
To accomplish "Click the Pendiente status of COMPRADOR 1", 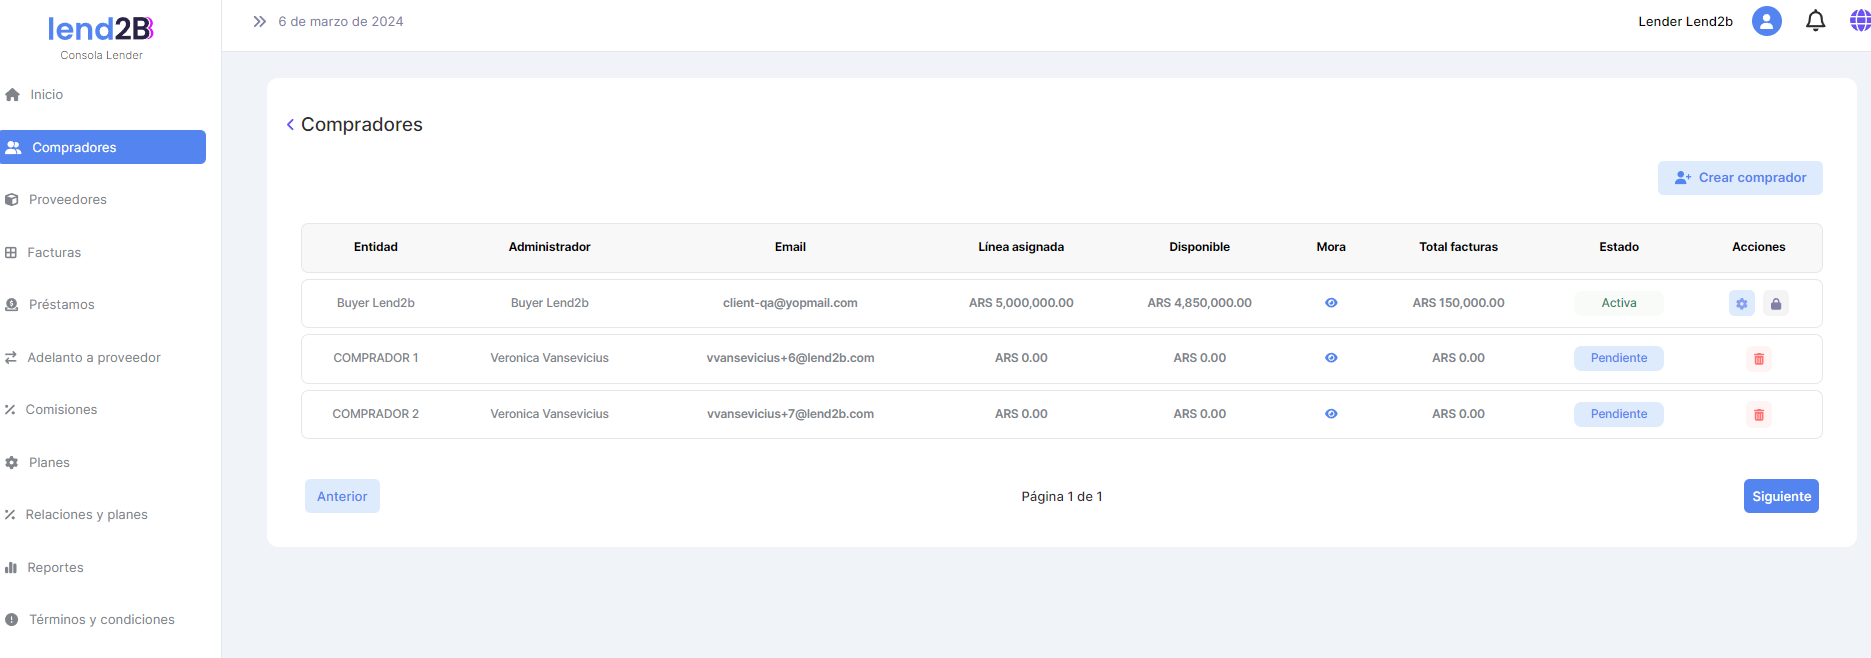I will [1618, 359].
